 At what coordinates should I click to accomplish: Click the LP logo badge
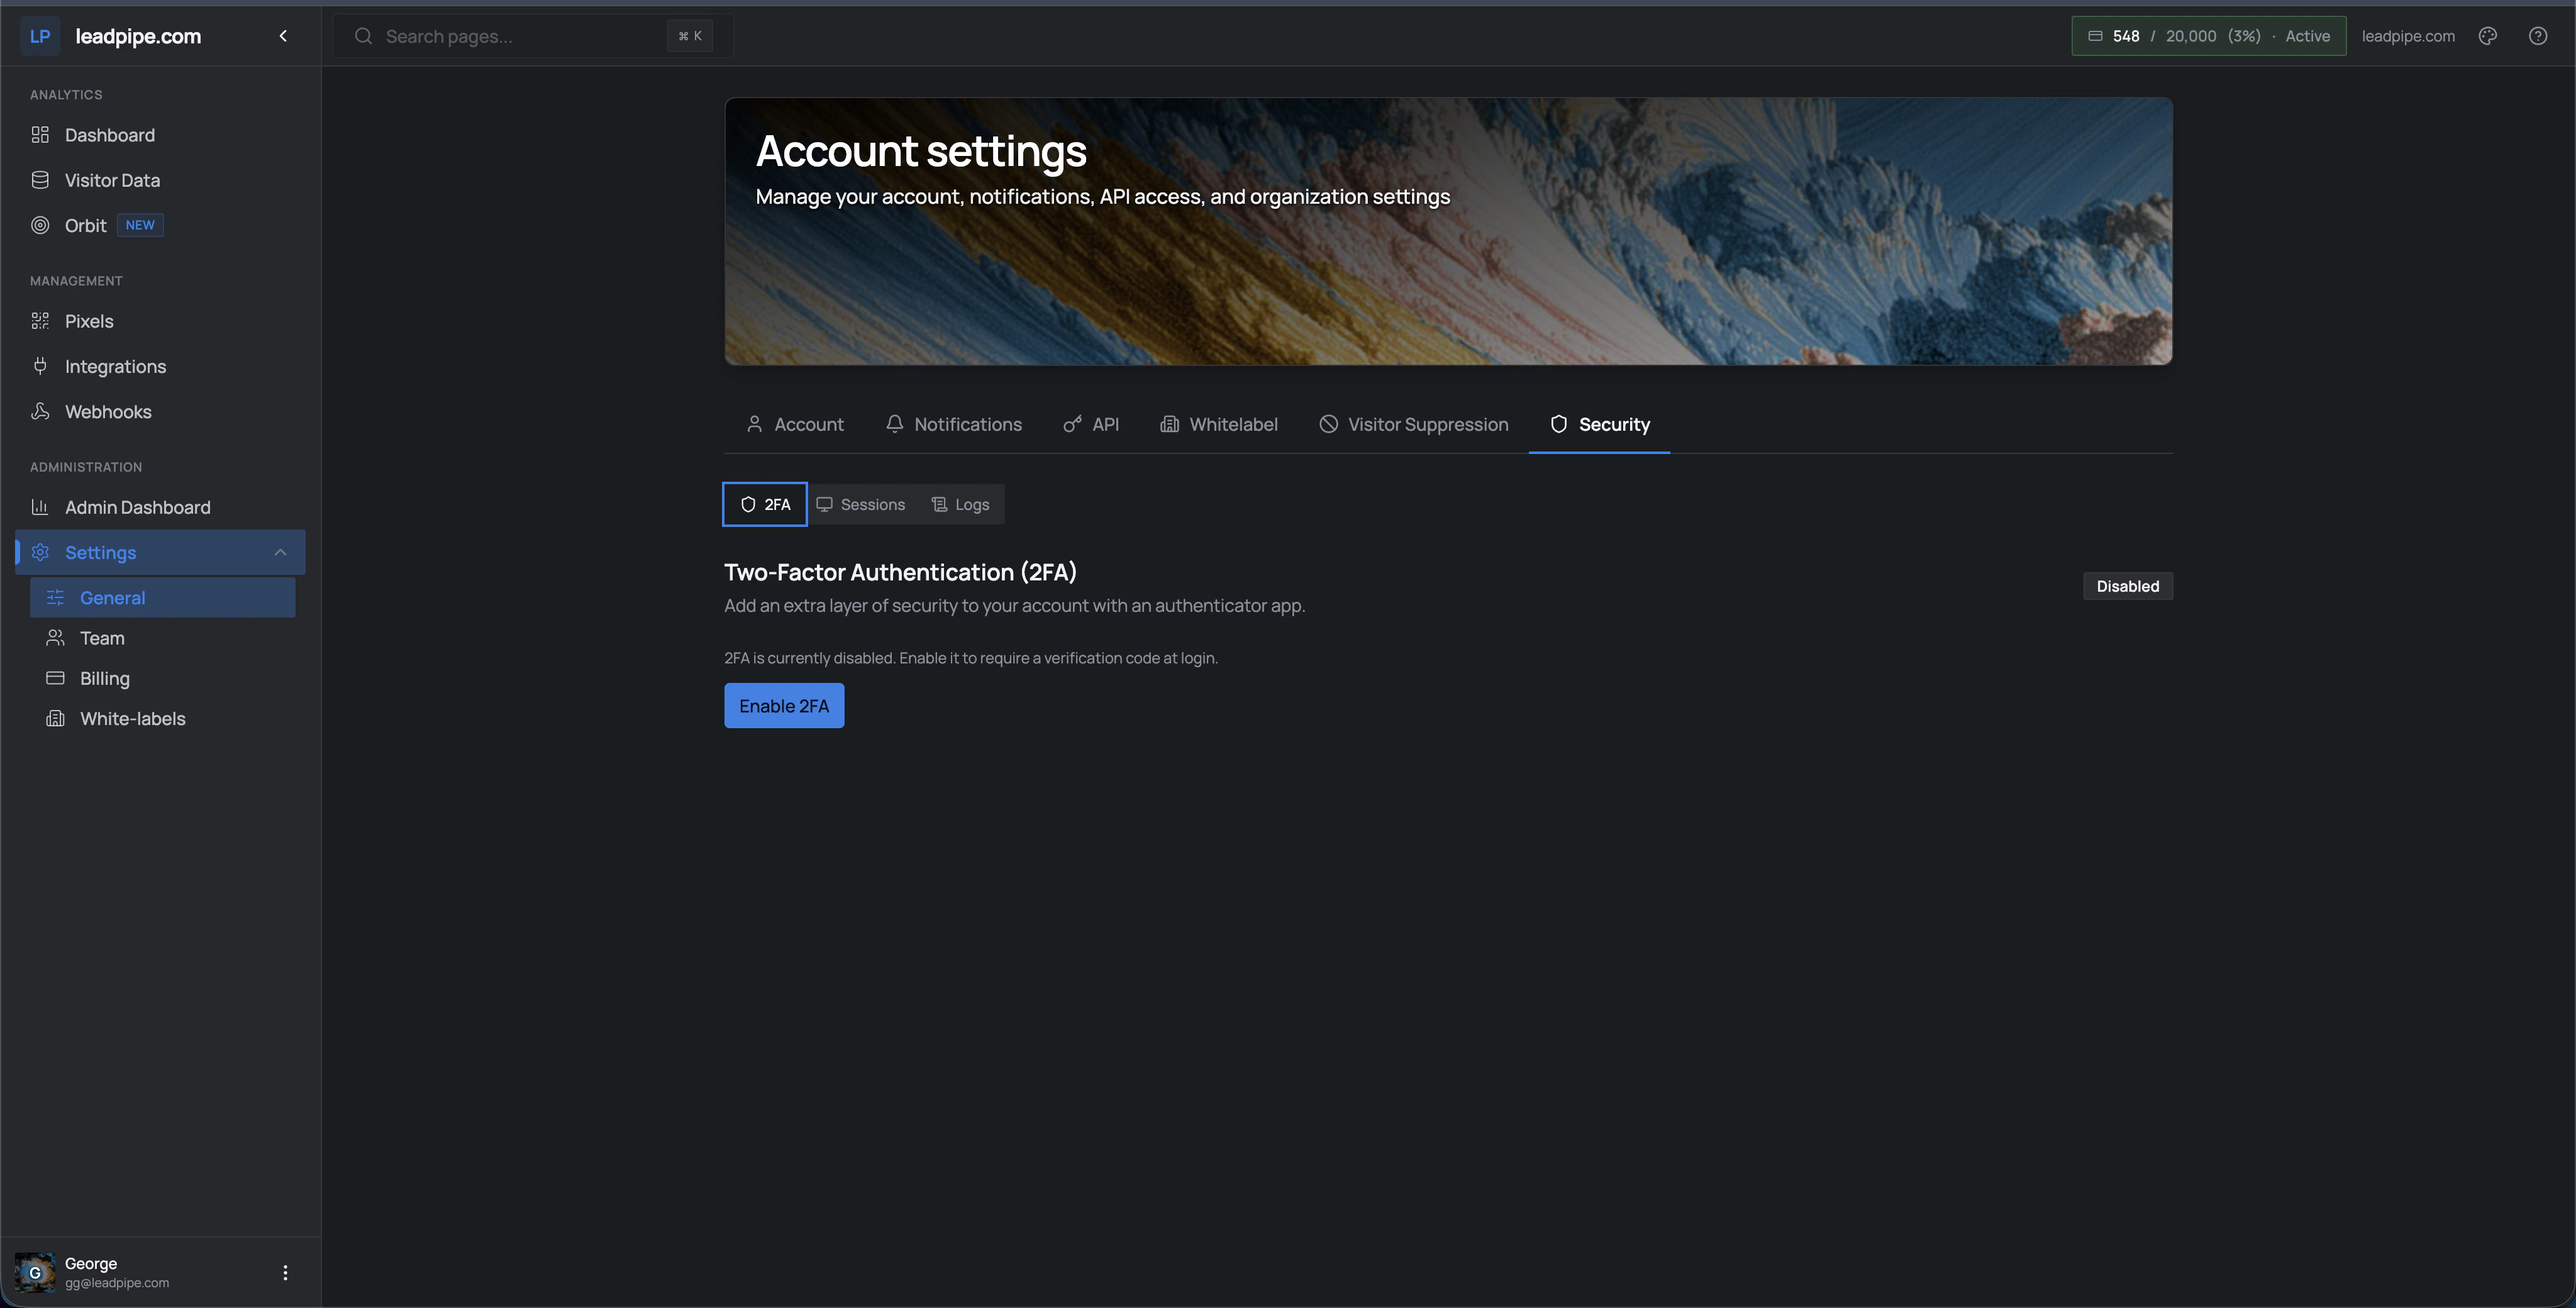click(x=40, y=36)
